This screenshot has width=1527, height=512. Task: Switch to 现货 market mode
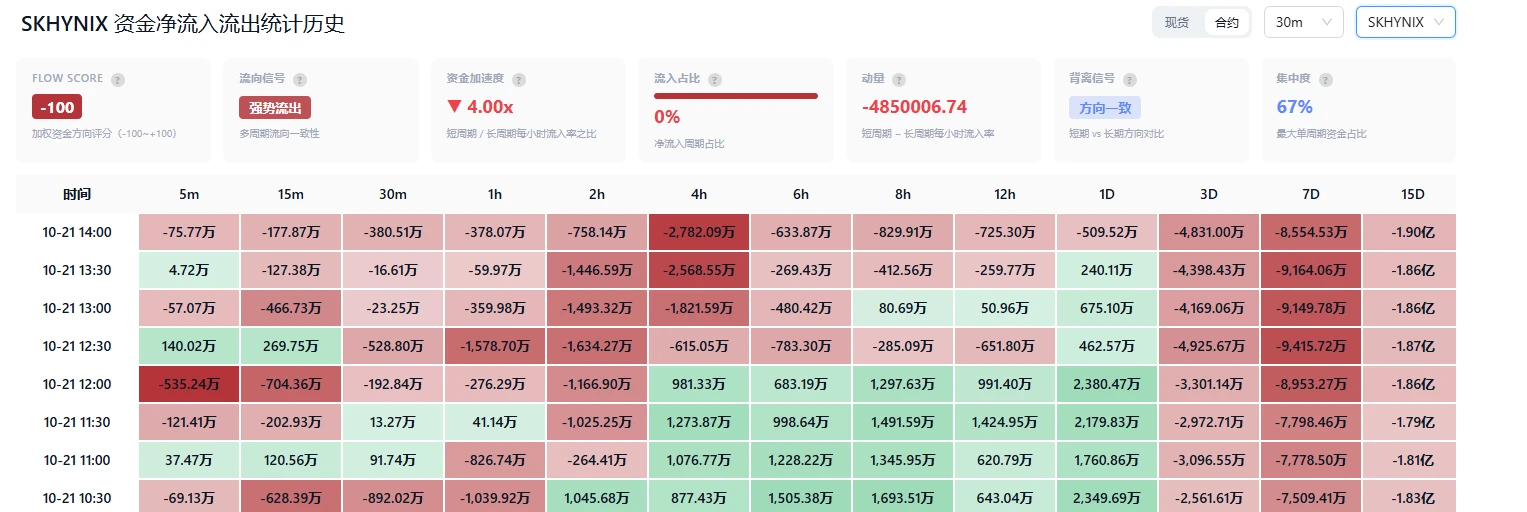click(1177, 22)
